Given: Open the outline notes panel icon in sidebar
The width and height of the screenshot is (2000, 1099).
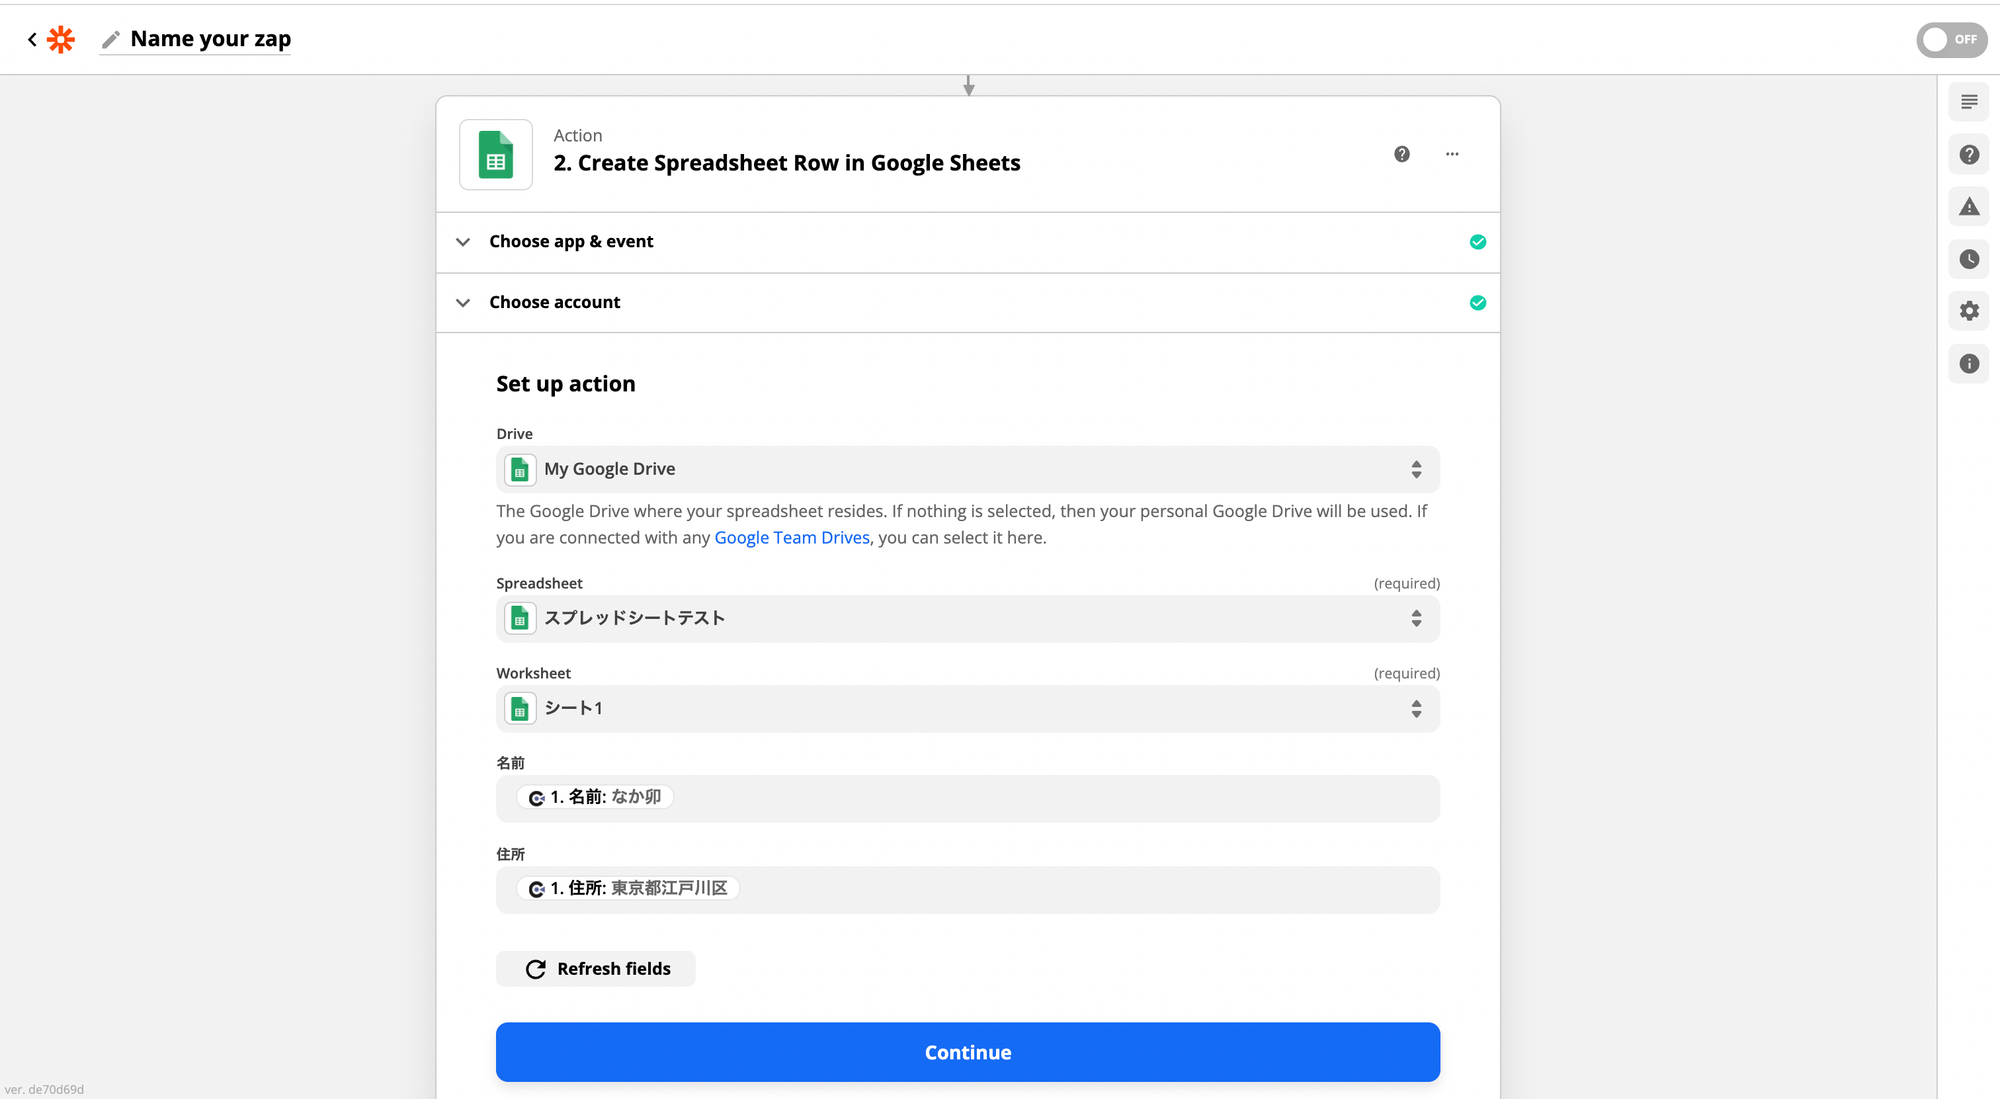Looking at the screenshot, I should pos(1969,102).
